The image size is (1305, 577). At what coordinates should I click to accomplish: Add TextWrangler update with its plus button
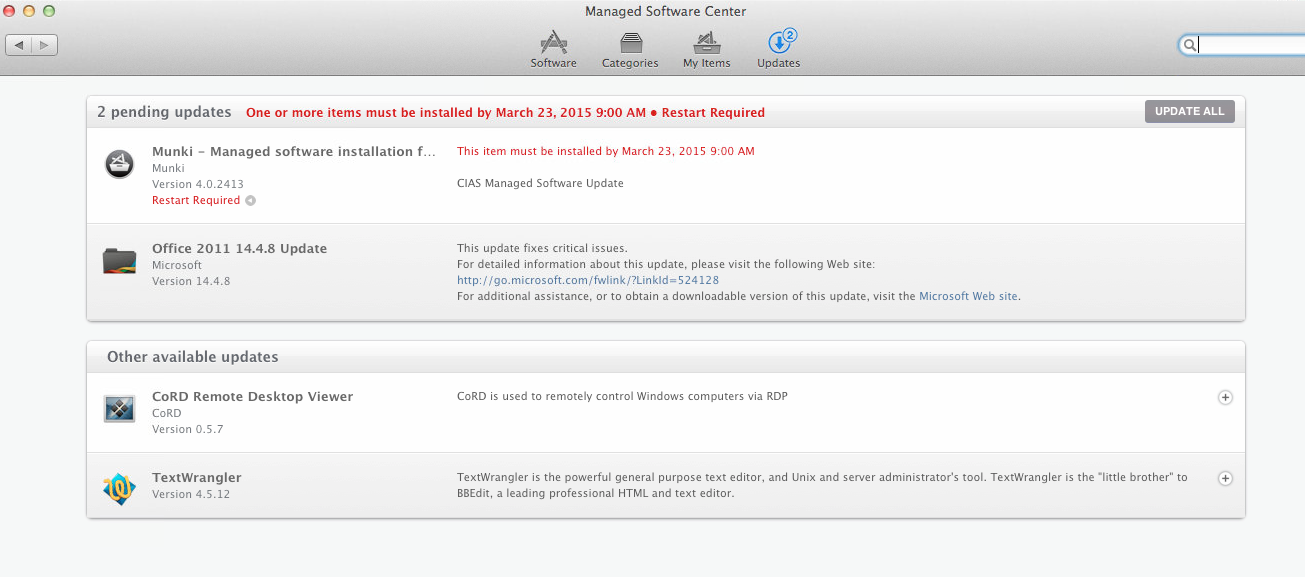coord(1225,478)
